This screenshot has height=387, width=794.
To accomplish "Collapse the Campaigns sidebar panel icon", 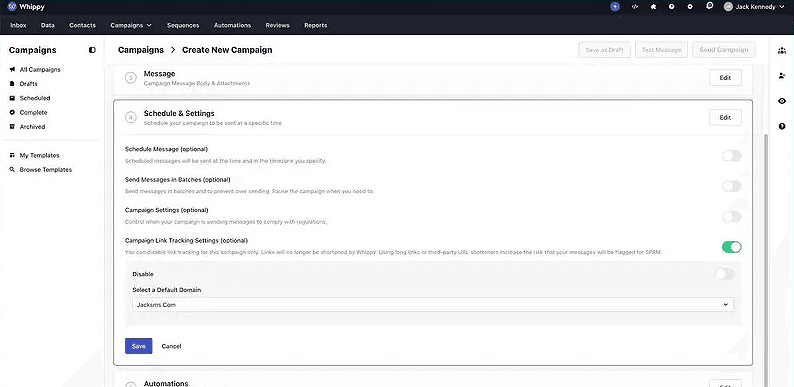I will 92,50.
